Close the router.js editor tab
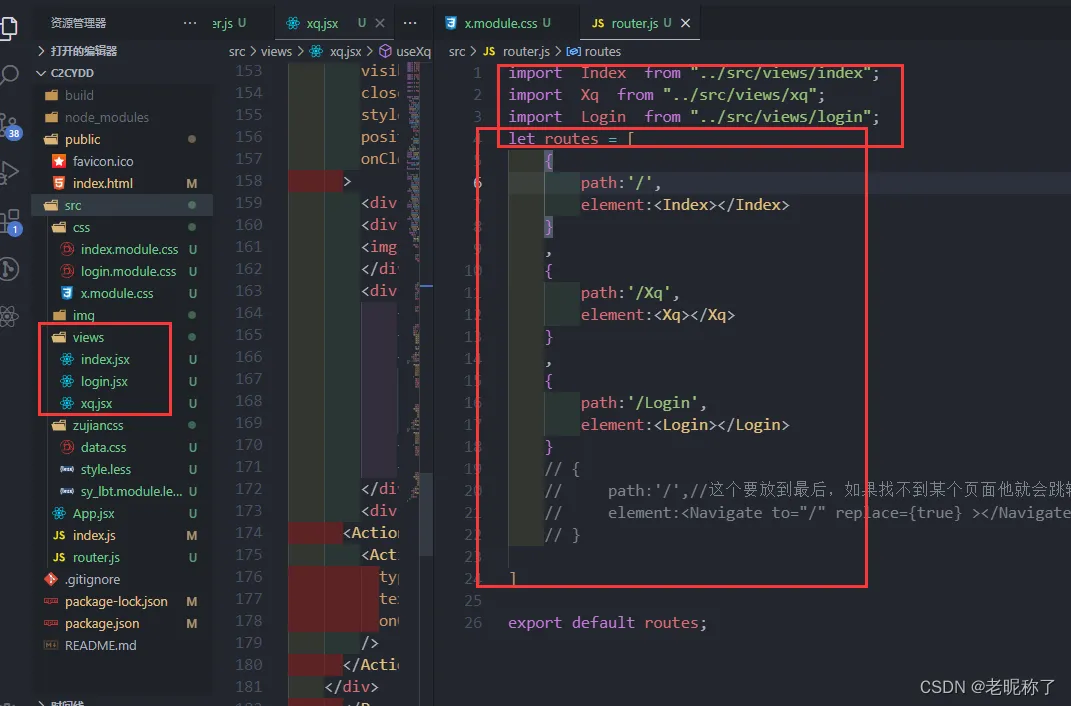1071x706 pixels. click(x=685, y=23)
